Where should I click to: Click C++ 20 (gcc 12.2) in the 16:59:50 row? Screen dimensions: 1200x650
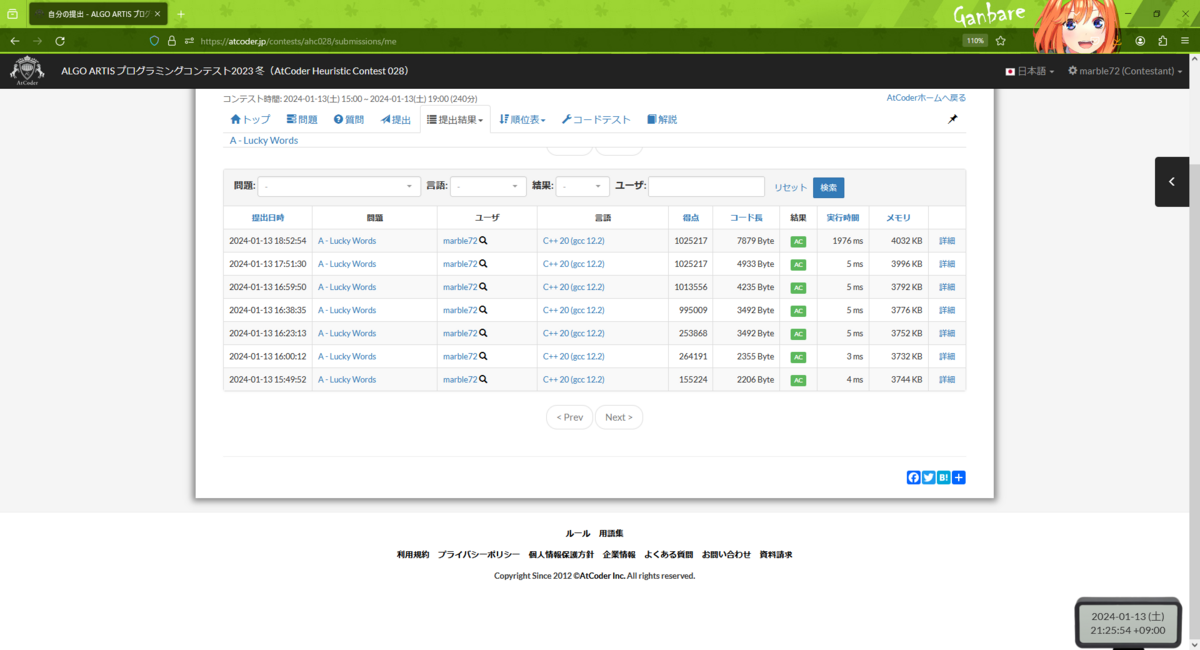(573, 287)
